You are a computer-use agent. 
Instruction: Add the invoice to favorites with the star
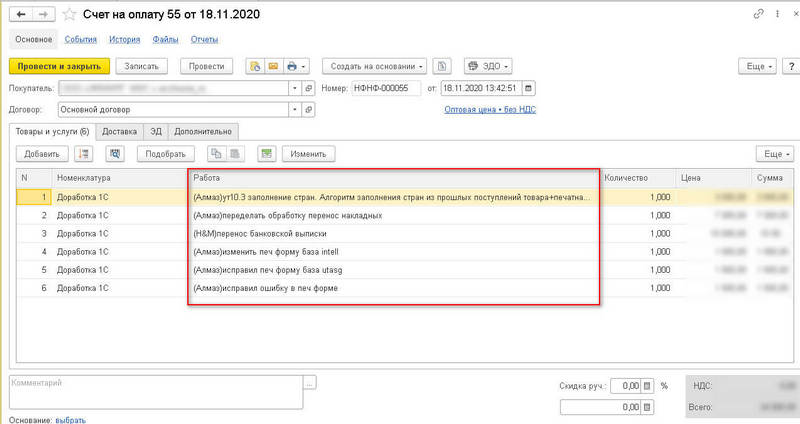click(68, 15)
